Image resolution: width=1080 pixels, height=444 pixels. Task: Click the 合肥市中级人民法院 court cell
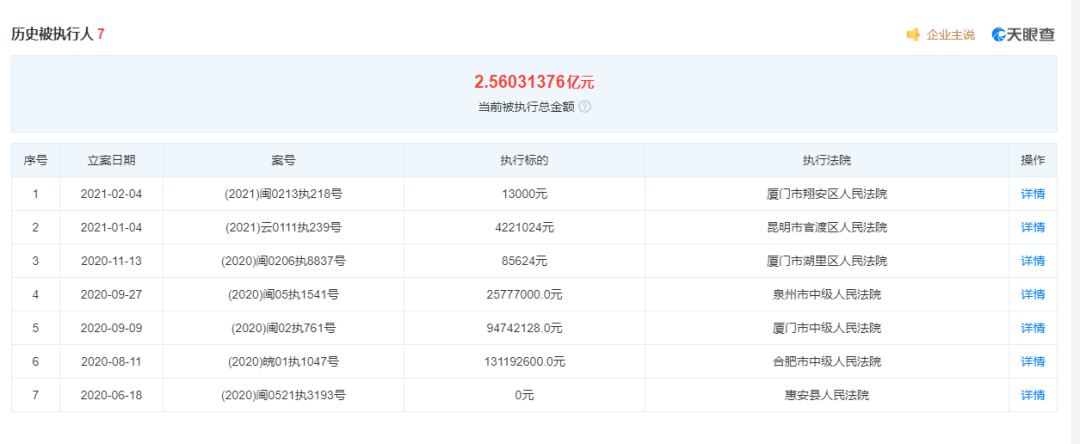(826, 361)
